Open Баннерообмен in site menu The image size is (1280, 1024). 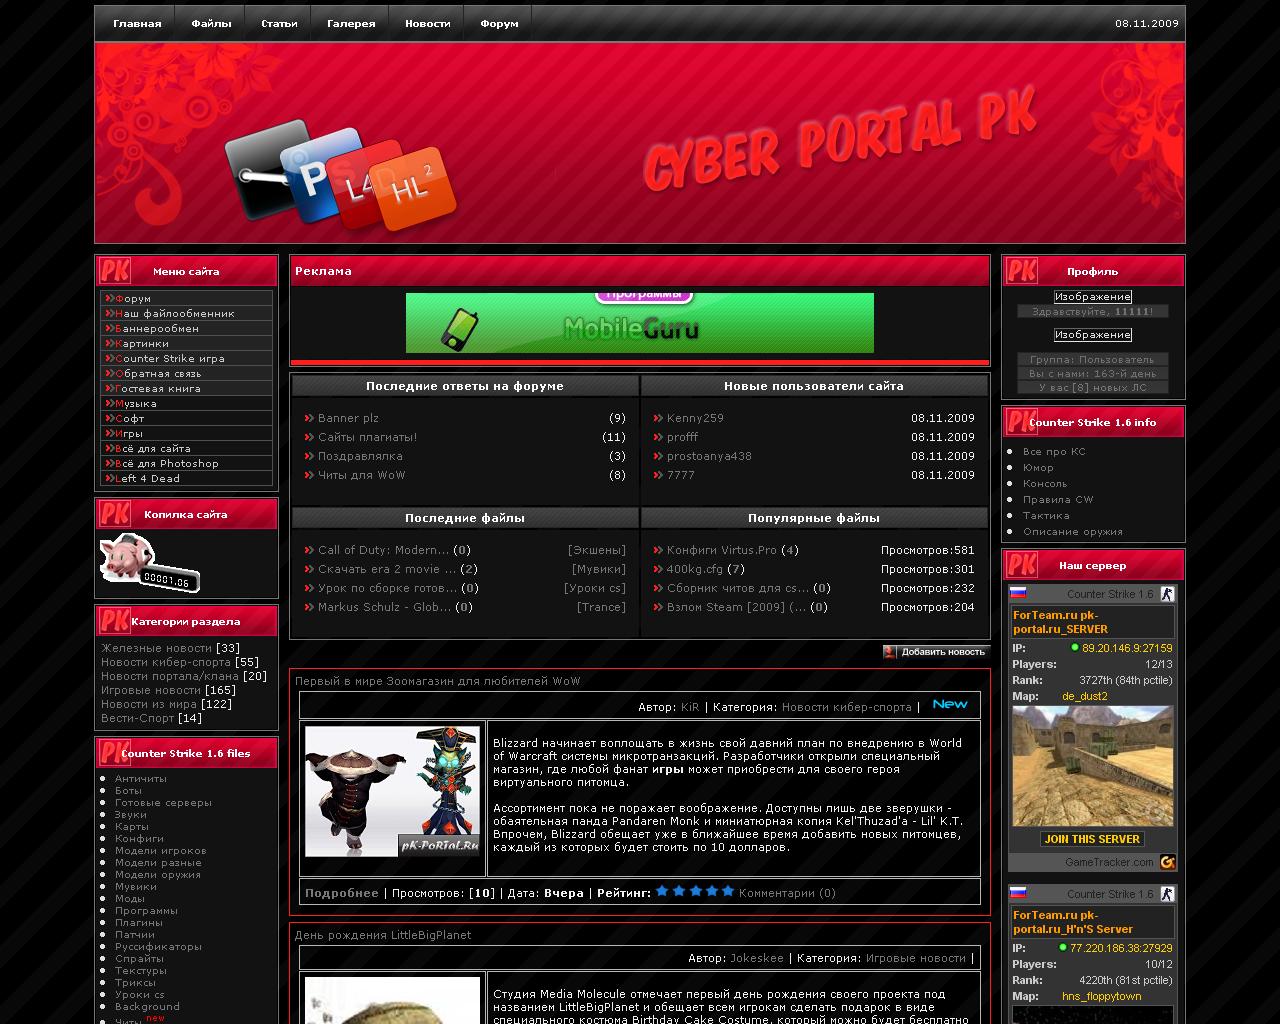156,328
